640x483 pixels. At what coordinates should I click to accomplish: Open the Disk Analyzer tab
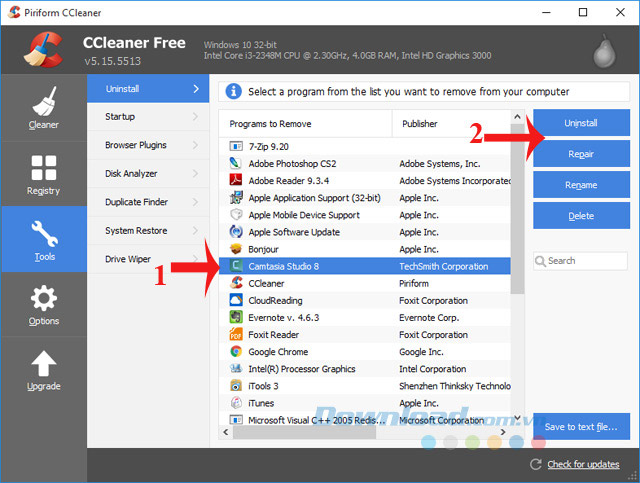[148, 174]
